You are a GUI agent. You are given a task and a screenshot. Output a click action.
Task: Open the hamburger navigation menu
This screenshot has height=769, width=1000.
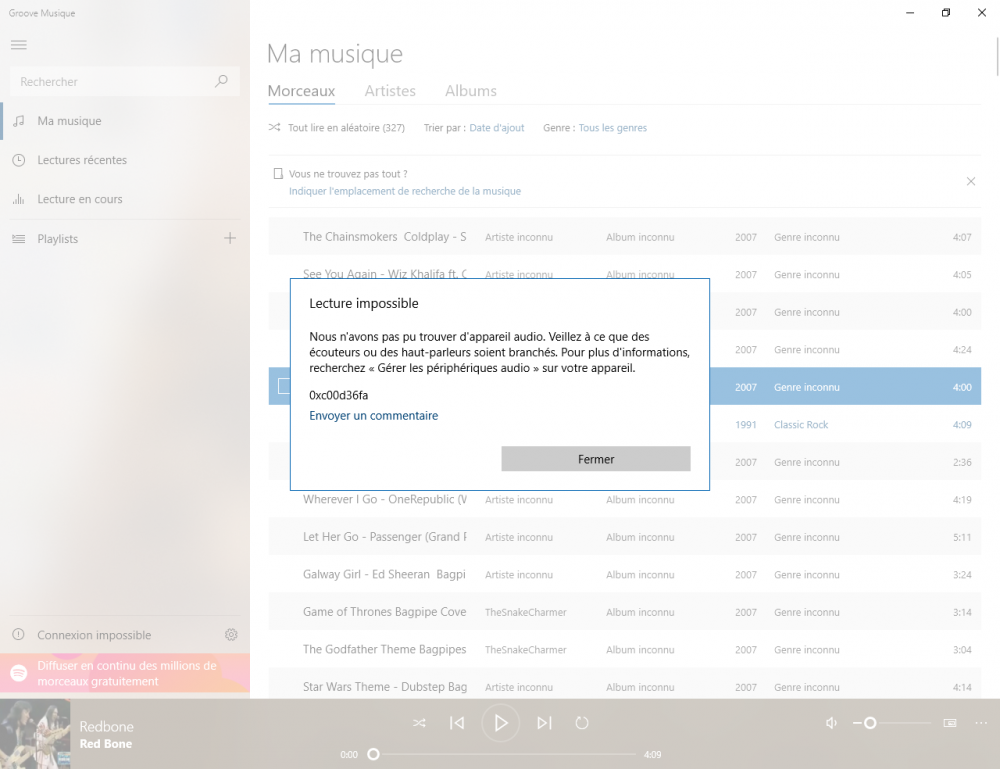tap(18, 45)
